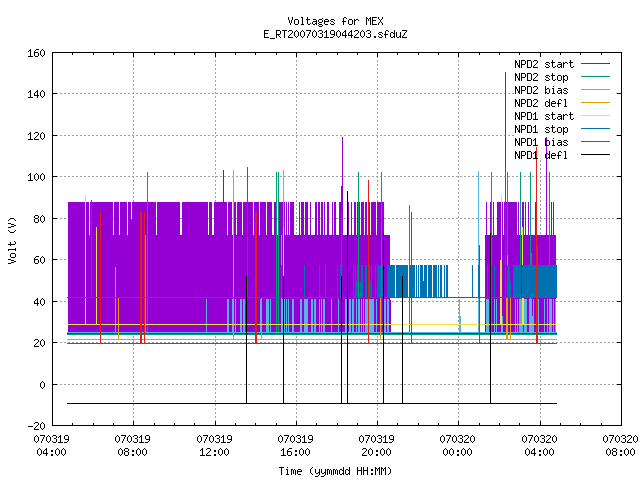The width and height of the screenshot is (640, 480).
Task: Click the 40 y-axis tick label
Action: click(x=39, y=302)
